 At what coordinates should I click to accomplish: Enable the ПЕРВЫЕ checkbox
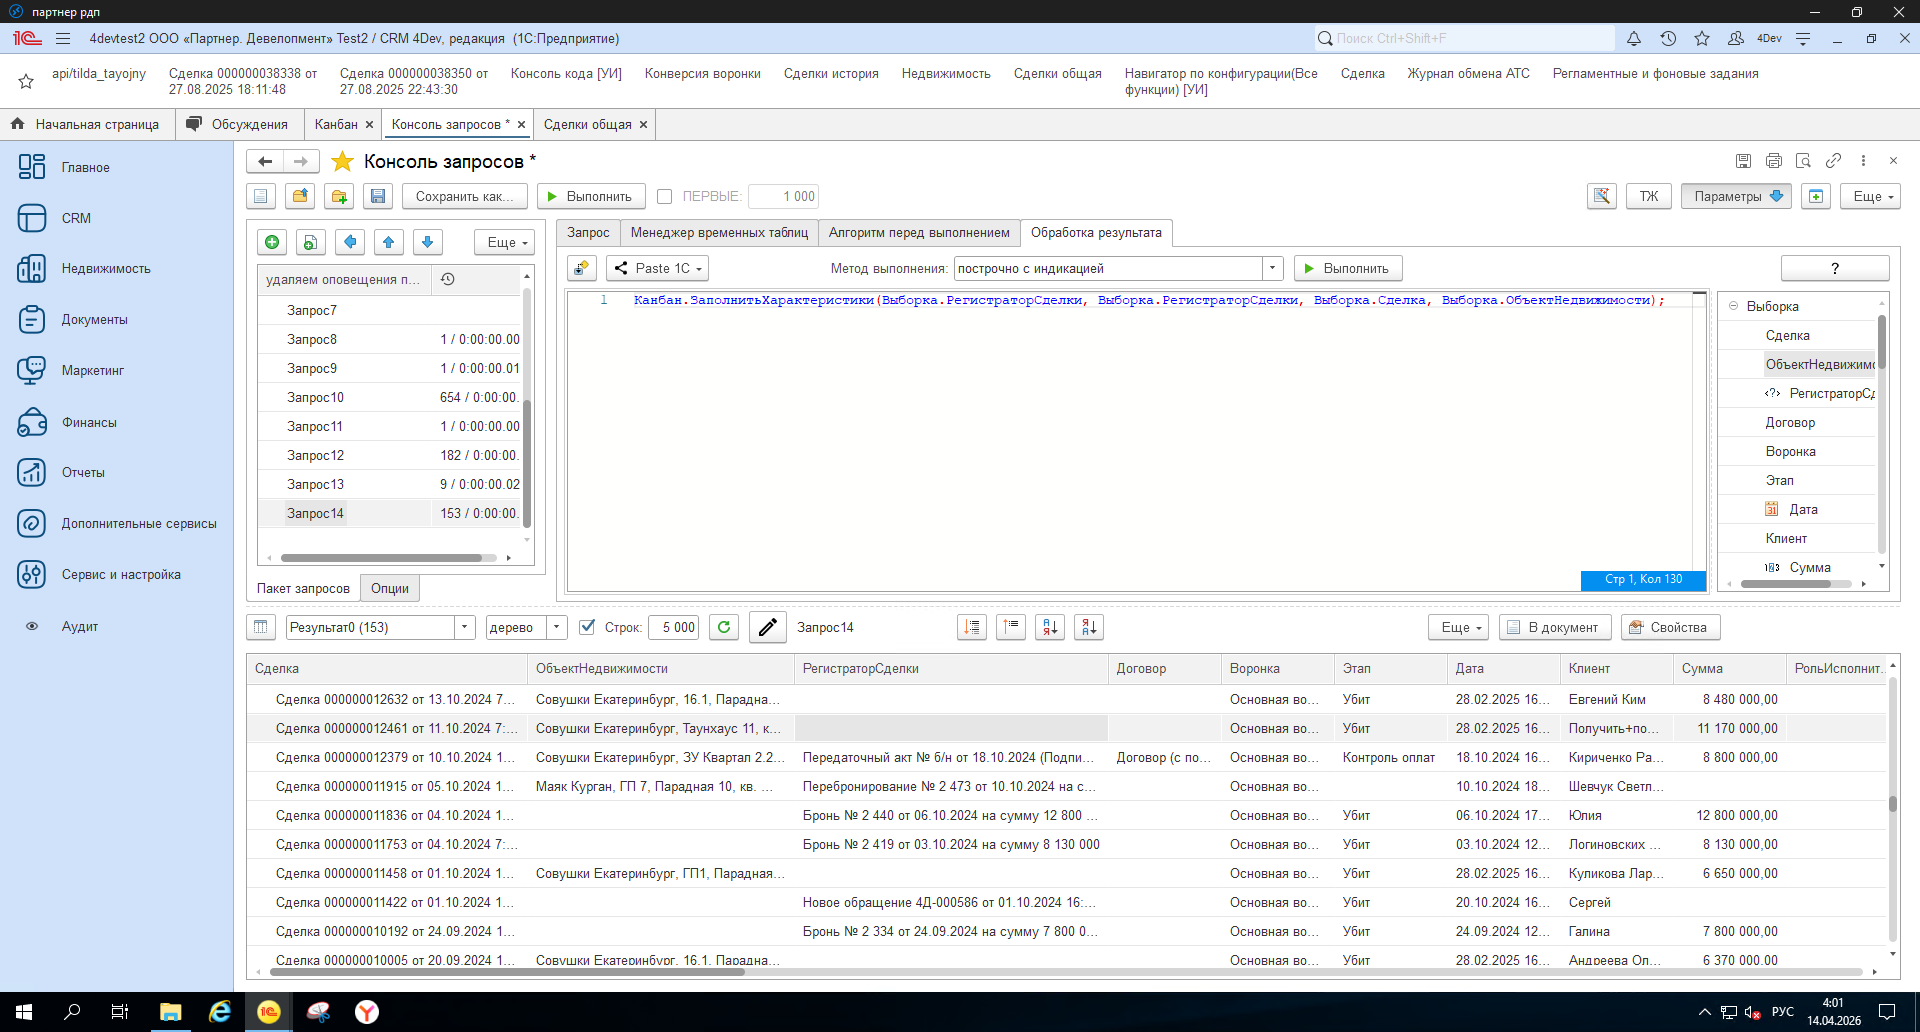664,197
